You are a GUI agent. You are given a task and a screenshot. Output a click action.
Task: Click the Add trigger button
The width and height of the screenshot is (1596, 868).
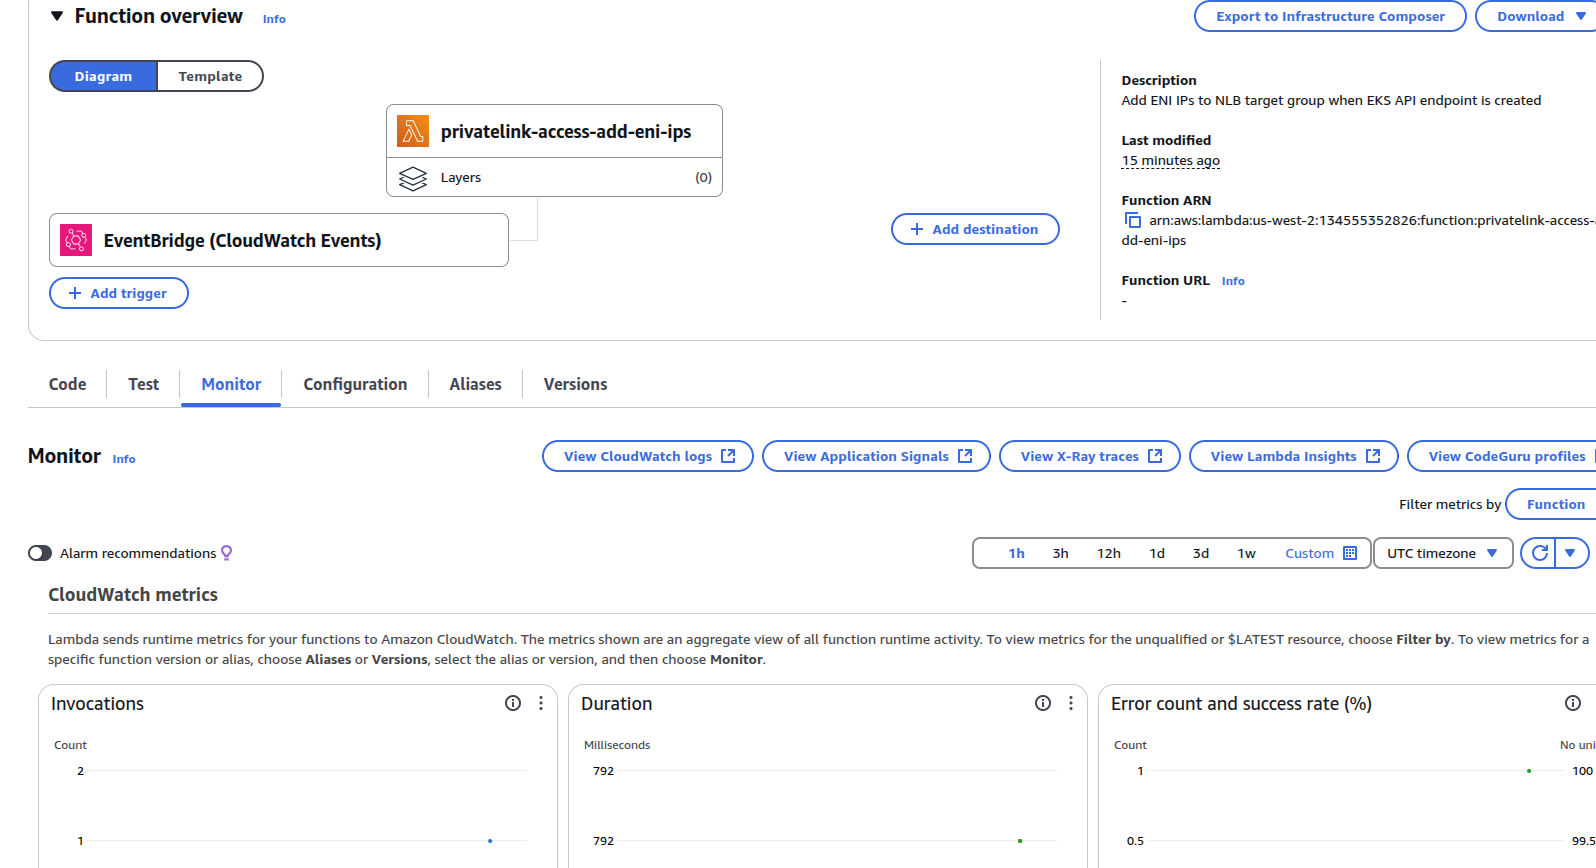pos(119,293)
